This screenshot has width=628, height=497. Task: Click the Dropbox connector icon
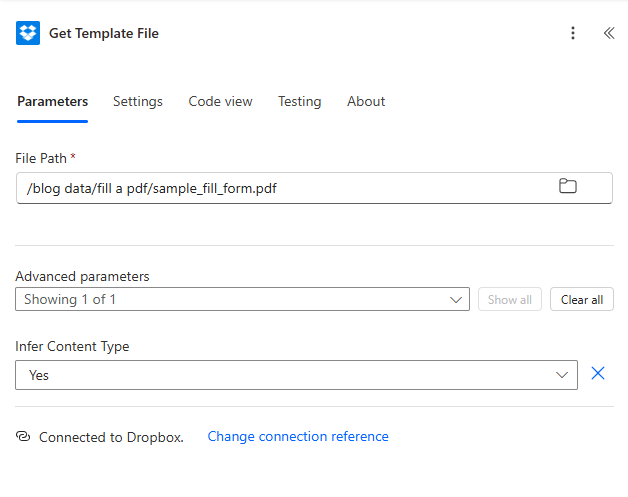[x=28, y=33]
